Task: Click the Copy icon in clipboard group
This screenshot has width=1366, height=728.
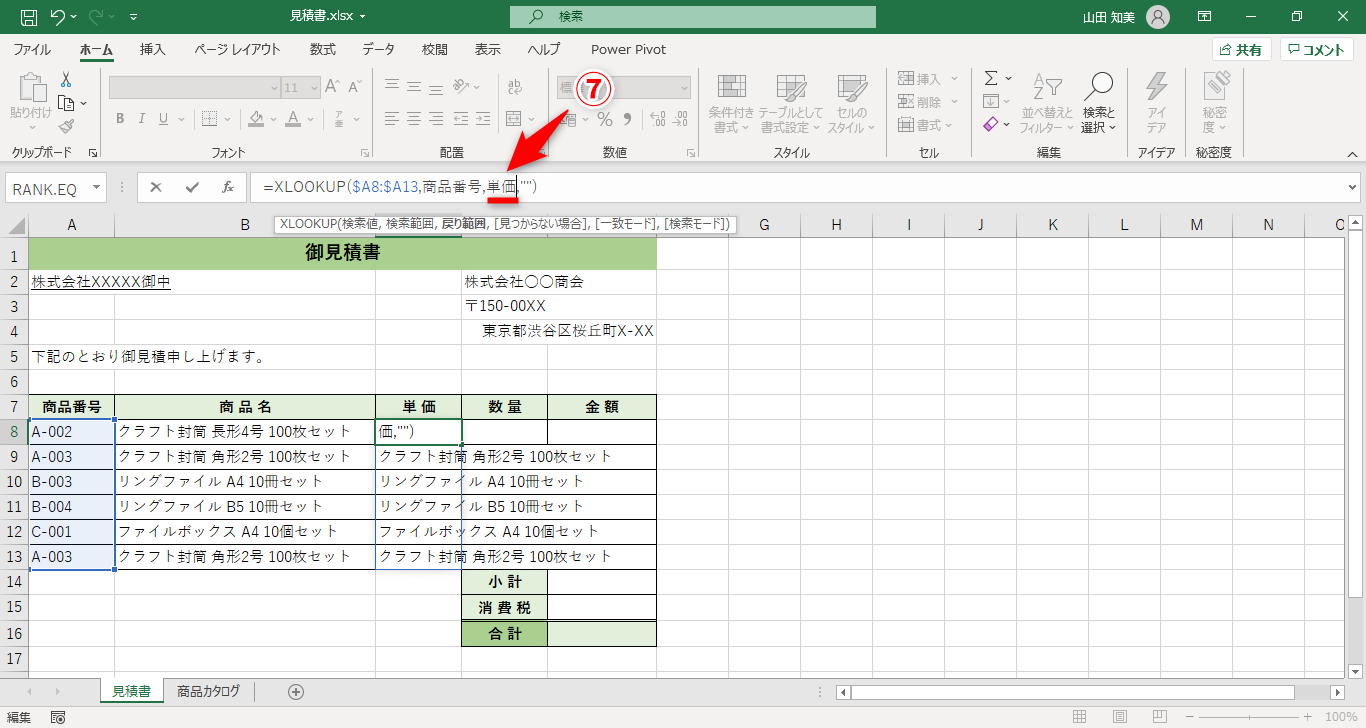Action: (x=67, y=102)
